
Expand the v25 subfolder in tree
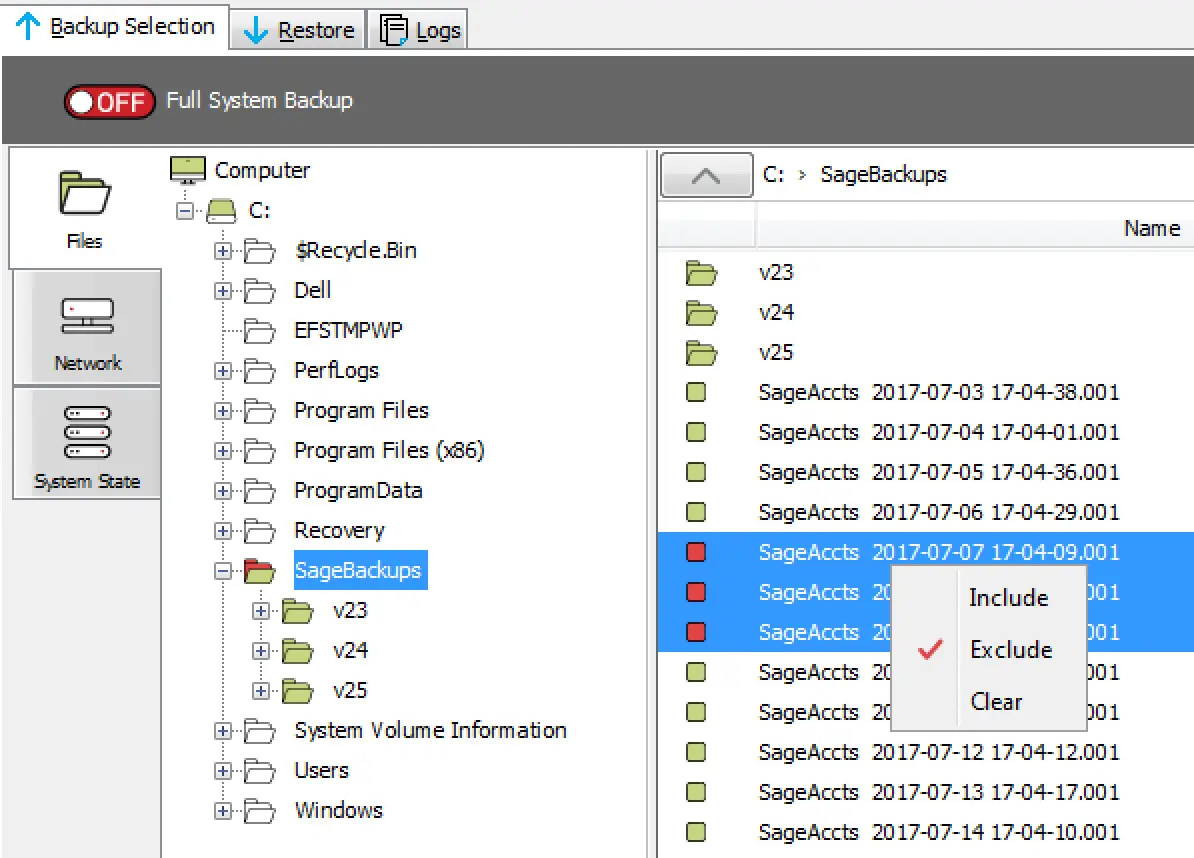(260, 691)
